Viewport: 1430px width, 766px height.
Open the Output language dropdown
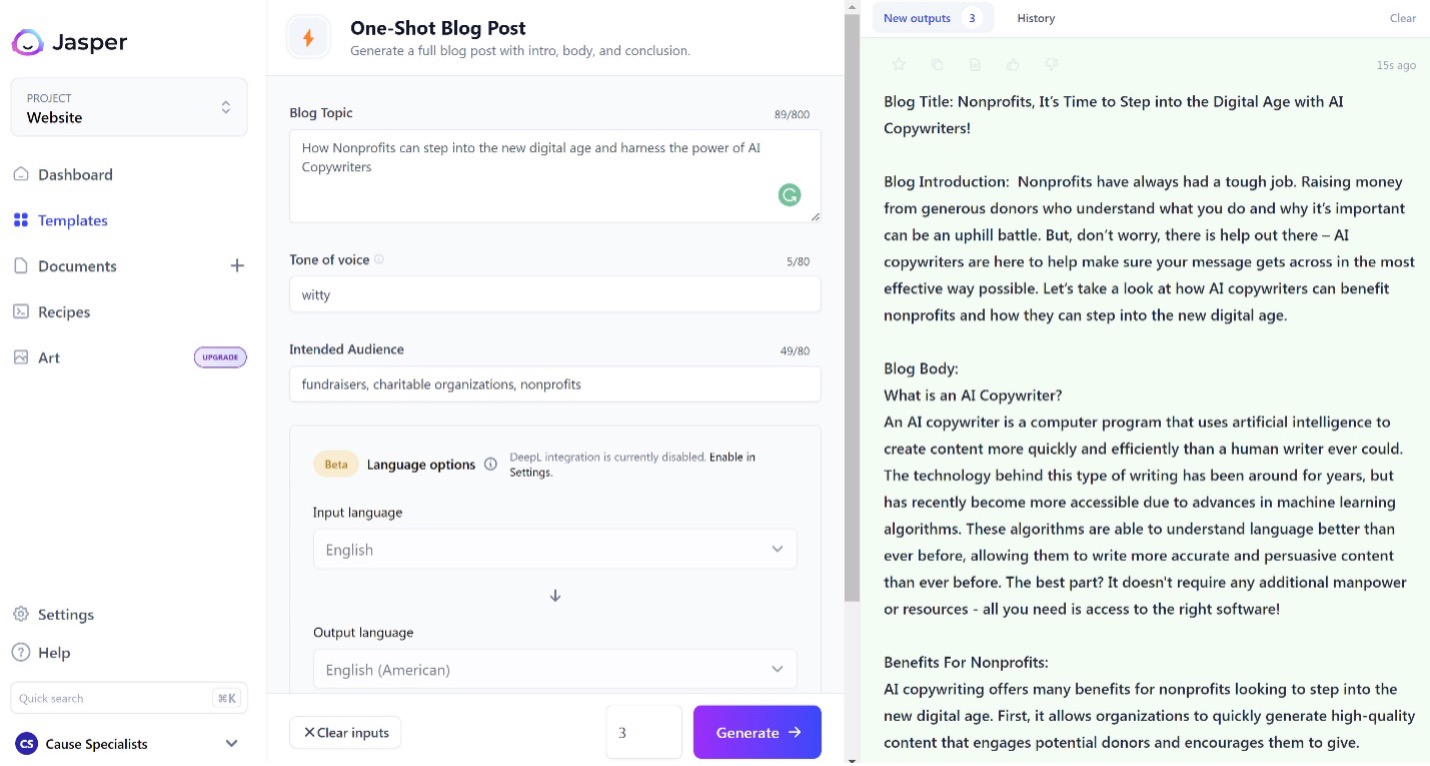coord(555,669)
